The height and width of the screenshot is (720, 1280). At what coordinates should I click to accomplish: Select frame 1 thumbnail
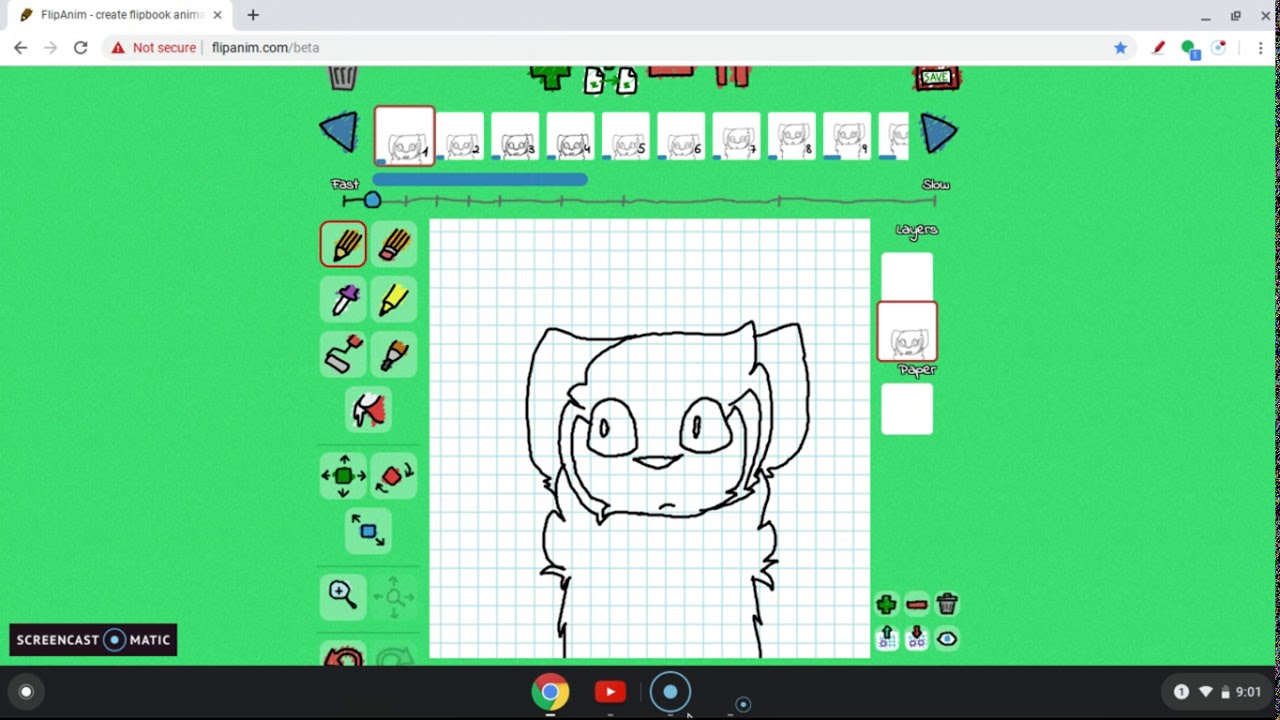[x=405, y=135]
